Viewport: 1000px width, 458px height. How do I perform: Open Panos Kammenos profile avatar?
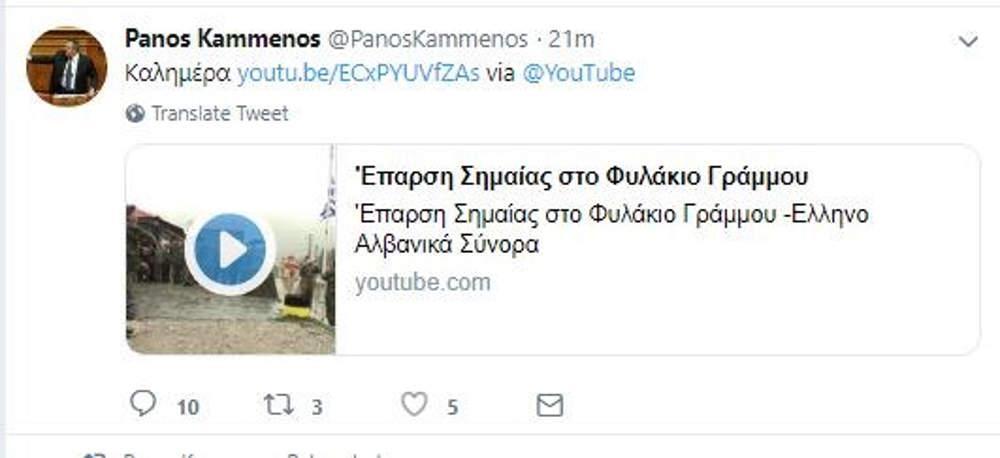click(66, 66)
